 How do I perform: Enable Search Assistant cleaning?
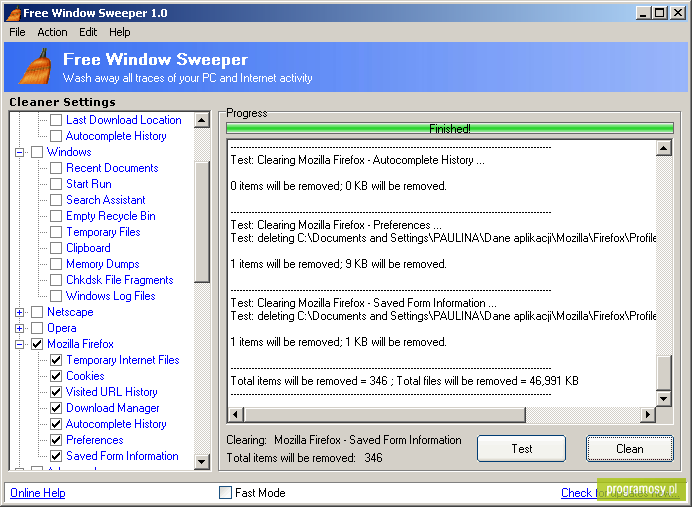56,200
